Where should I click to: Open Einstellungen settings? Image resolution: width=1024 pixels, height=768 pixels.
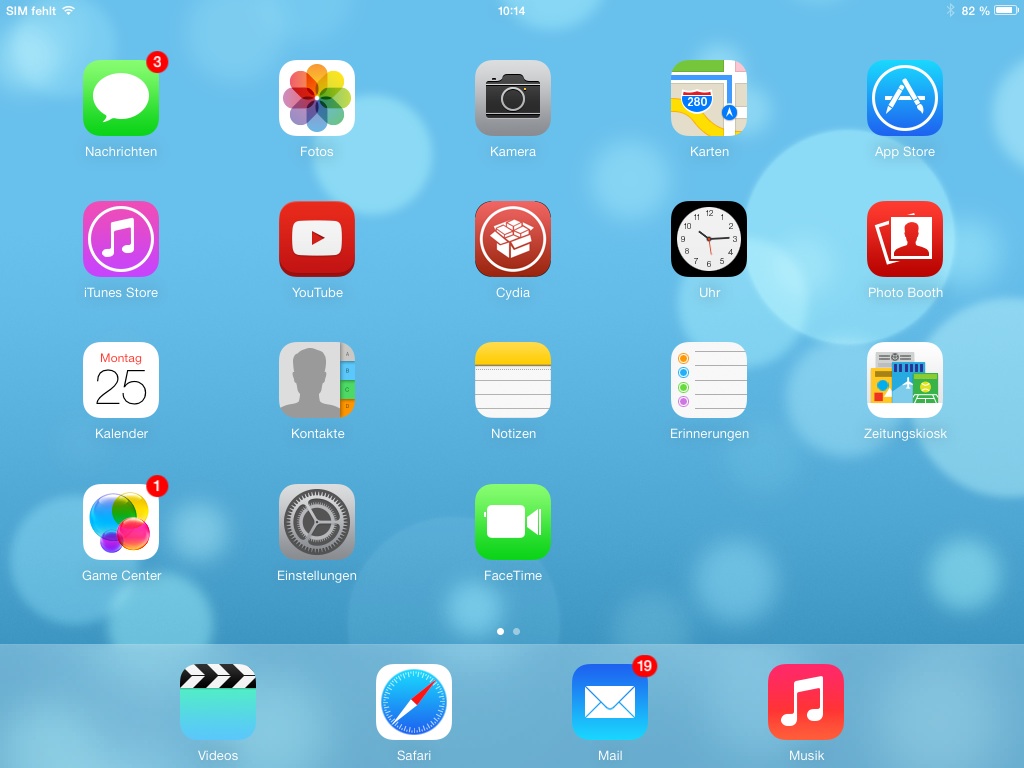tap(317, 522)
